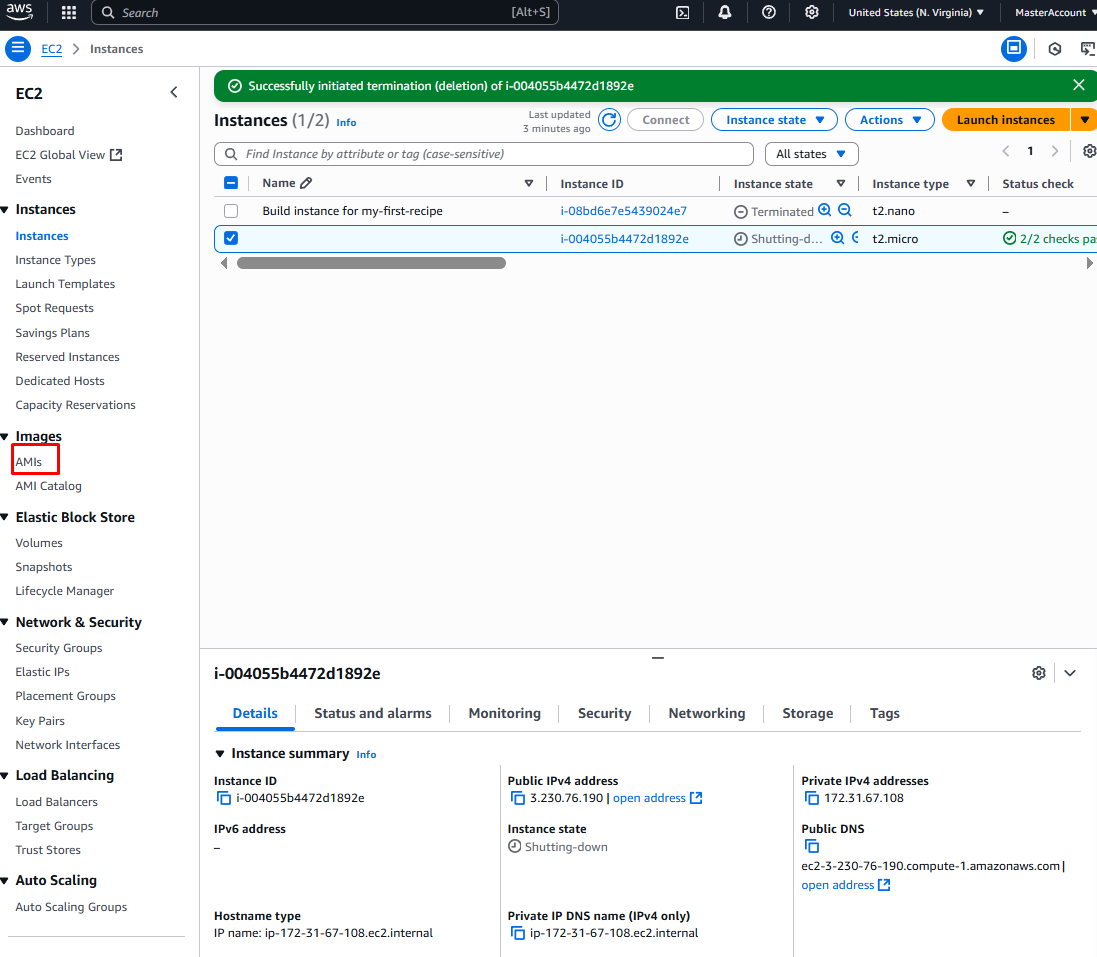Toggle the select-all instances header checkbox

coord(231,183)
